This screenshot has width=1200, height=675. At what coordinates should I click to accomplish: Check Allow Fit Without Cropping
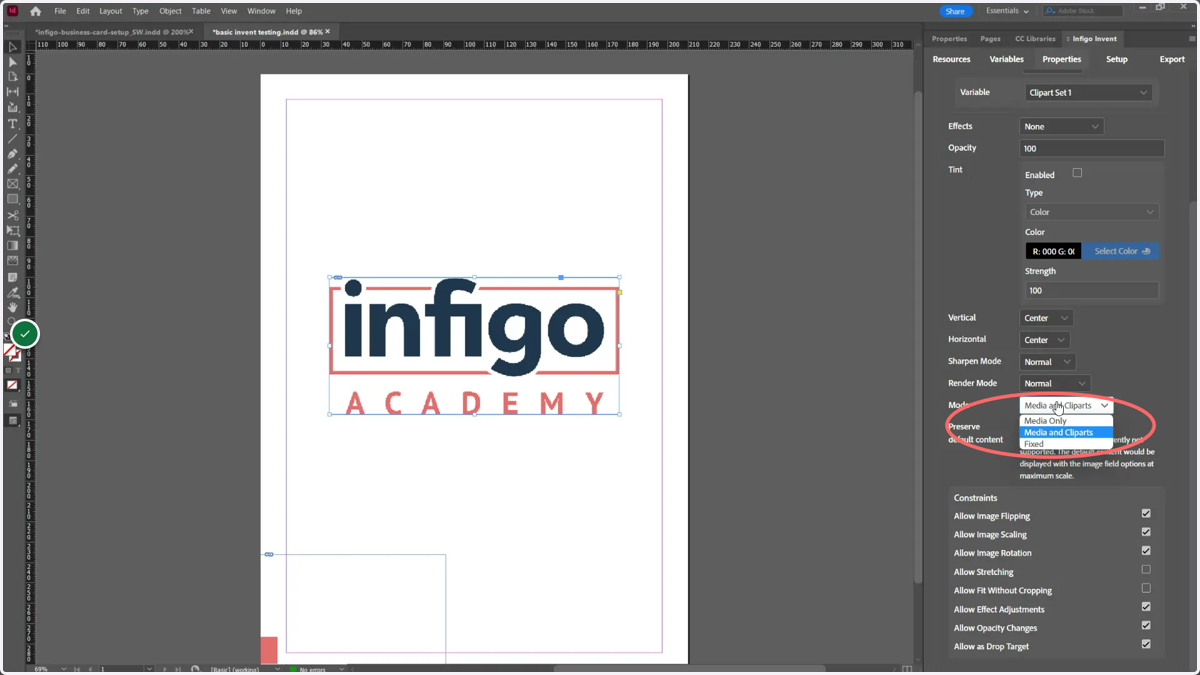tap(1146, 589)
